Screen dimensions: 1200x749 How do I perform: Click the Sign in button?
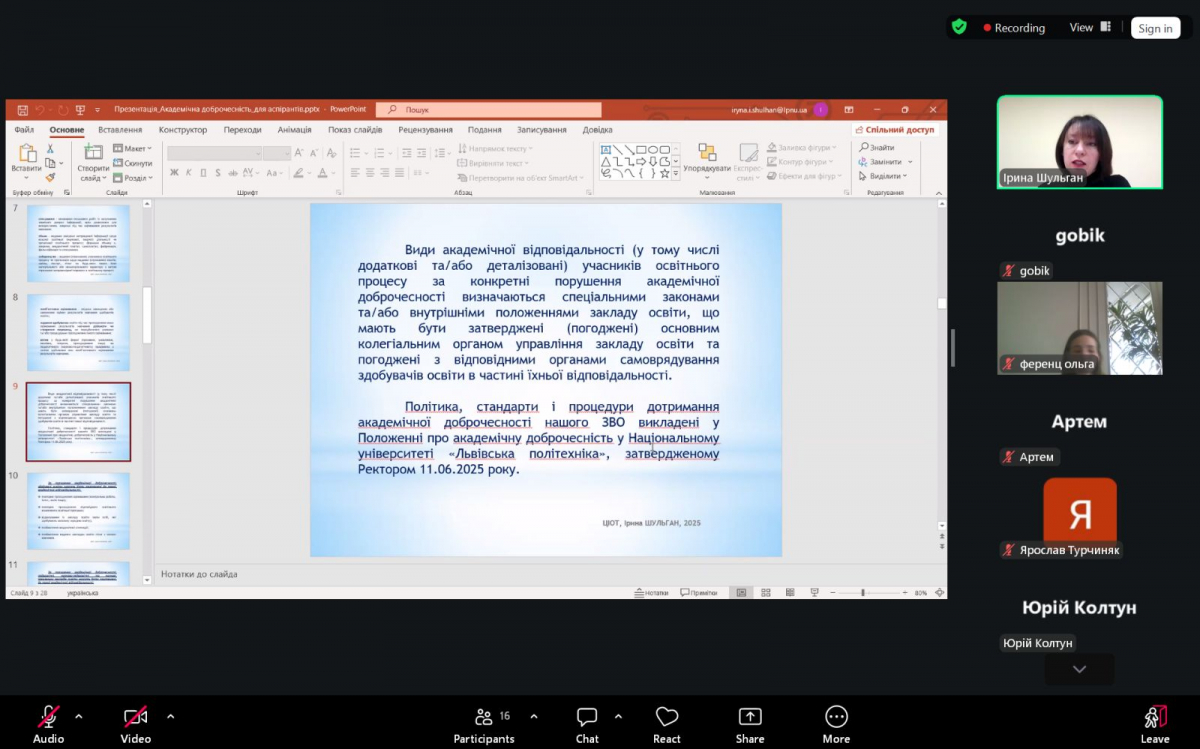[x=1155, y=28]
